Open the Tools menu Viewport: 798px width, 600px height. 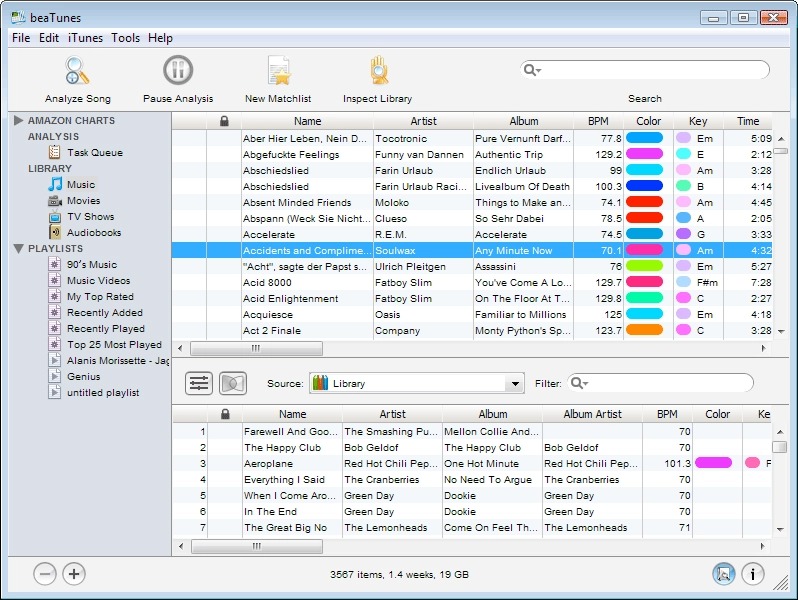(x=125, y=38)
